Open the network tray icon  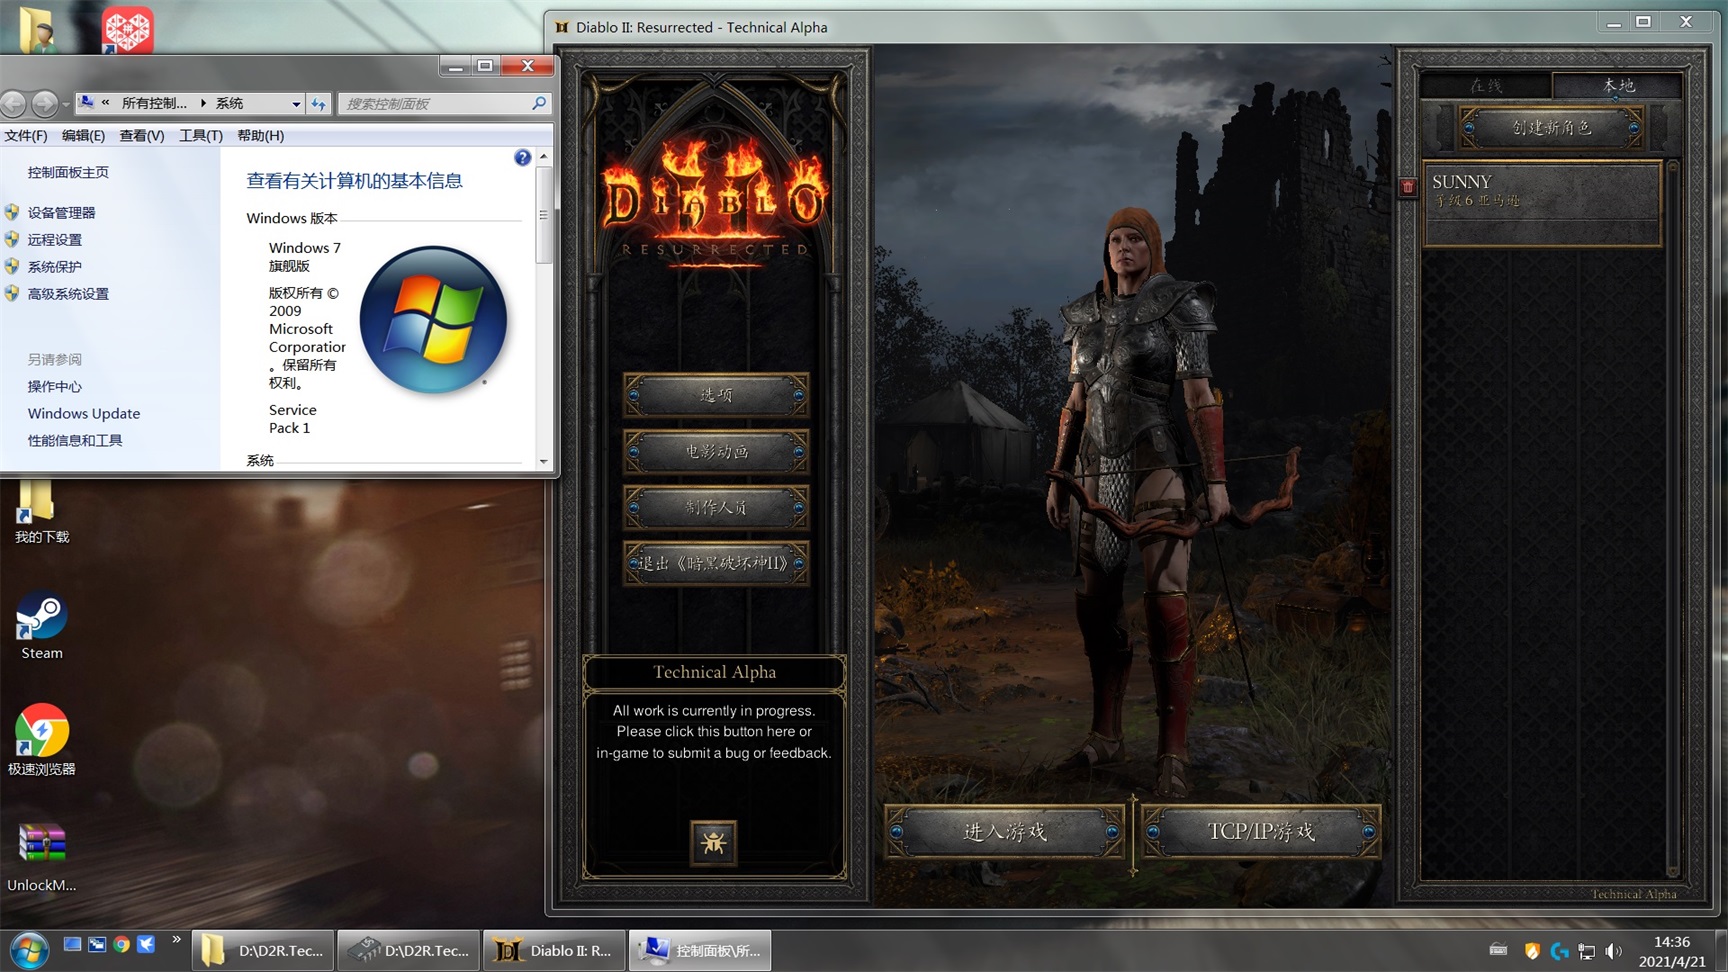click(1587, 951)
